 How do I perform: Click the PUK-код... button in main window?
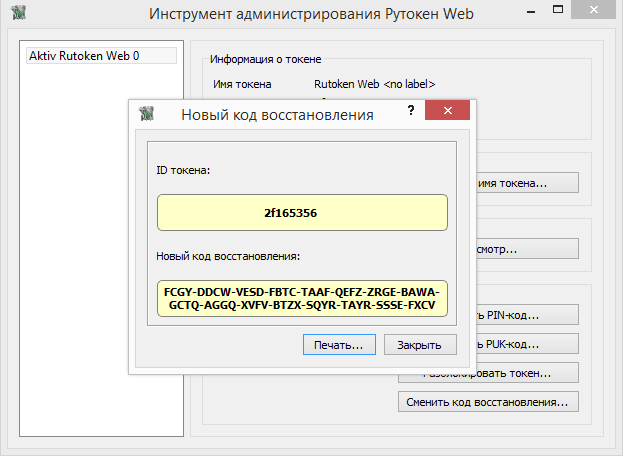tap(527, 344)
